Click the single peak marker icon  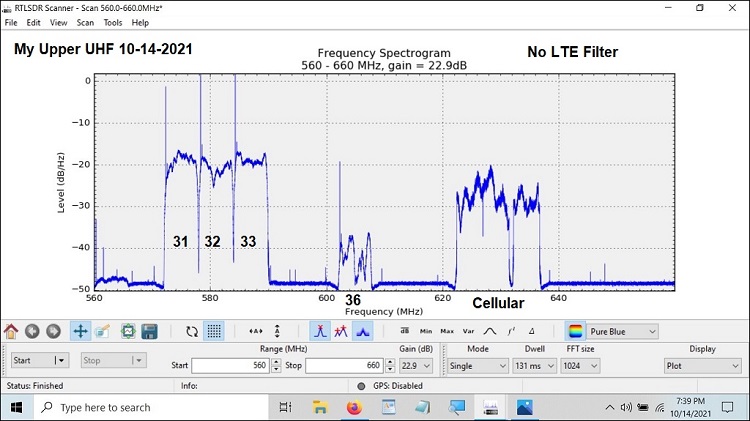[x=319, y=331]
